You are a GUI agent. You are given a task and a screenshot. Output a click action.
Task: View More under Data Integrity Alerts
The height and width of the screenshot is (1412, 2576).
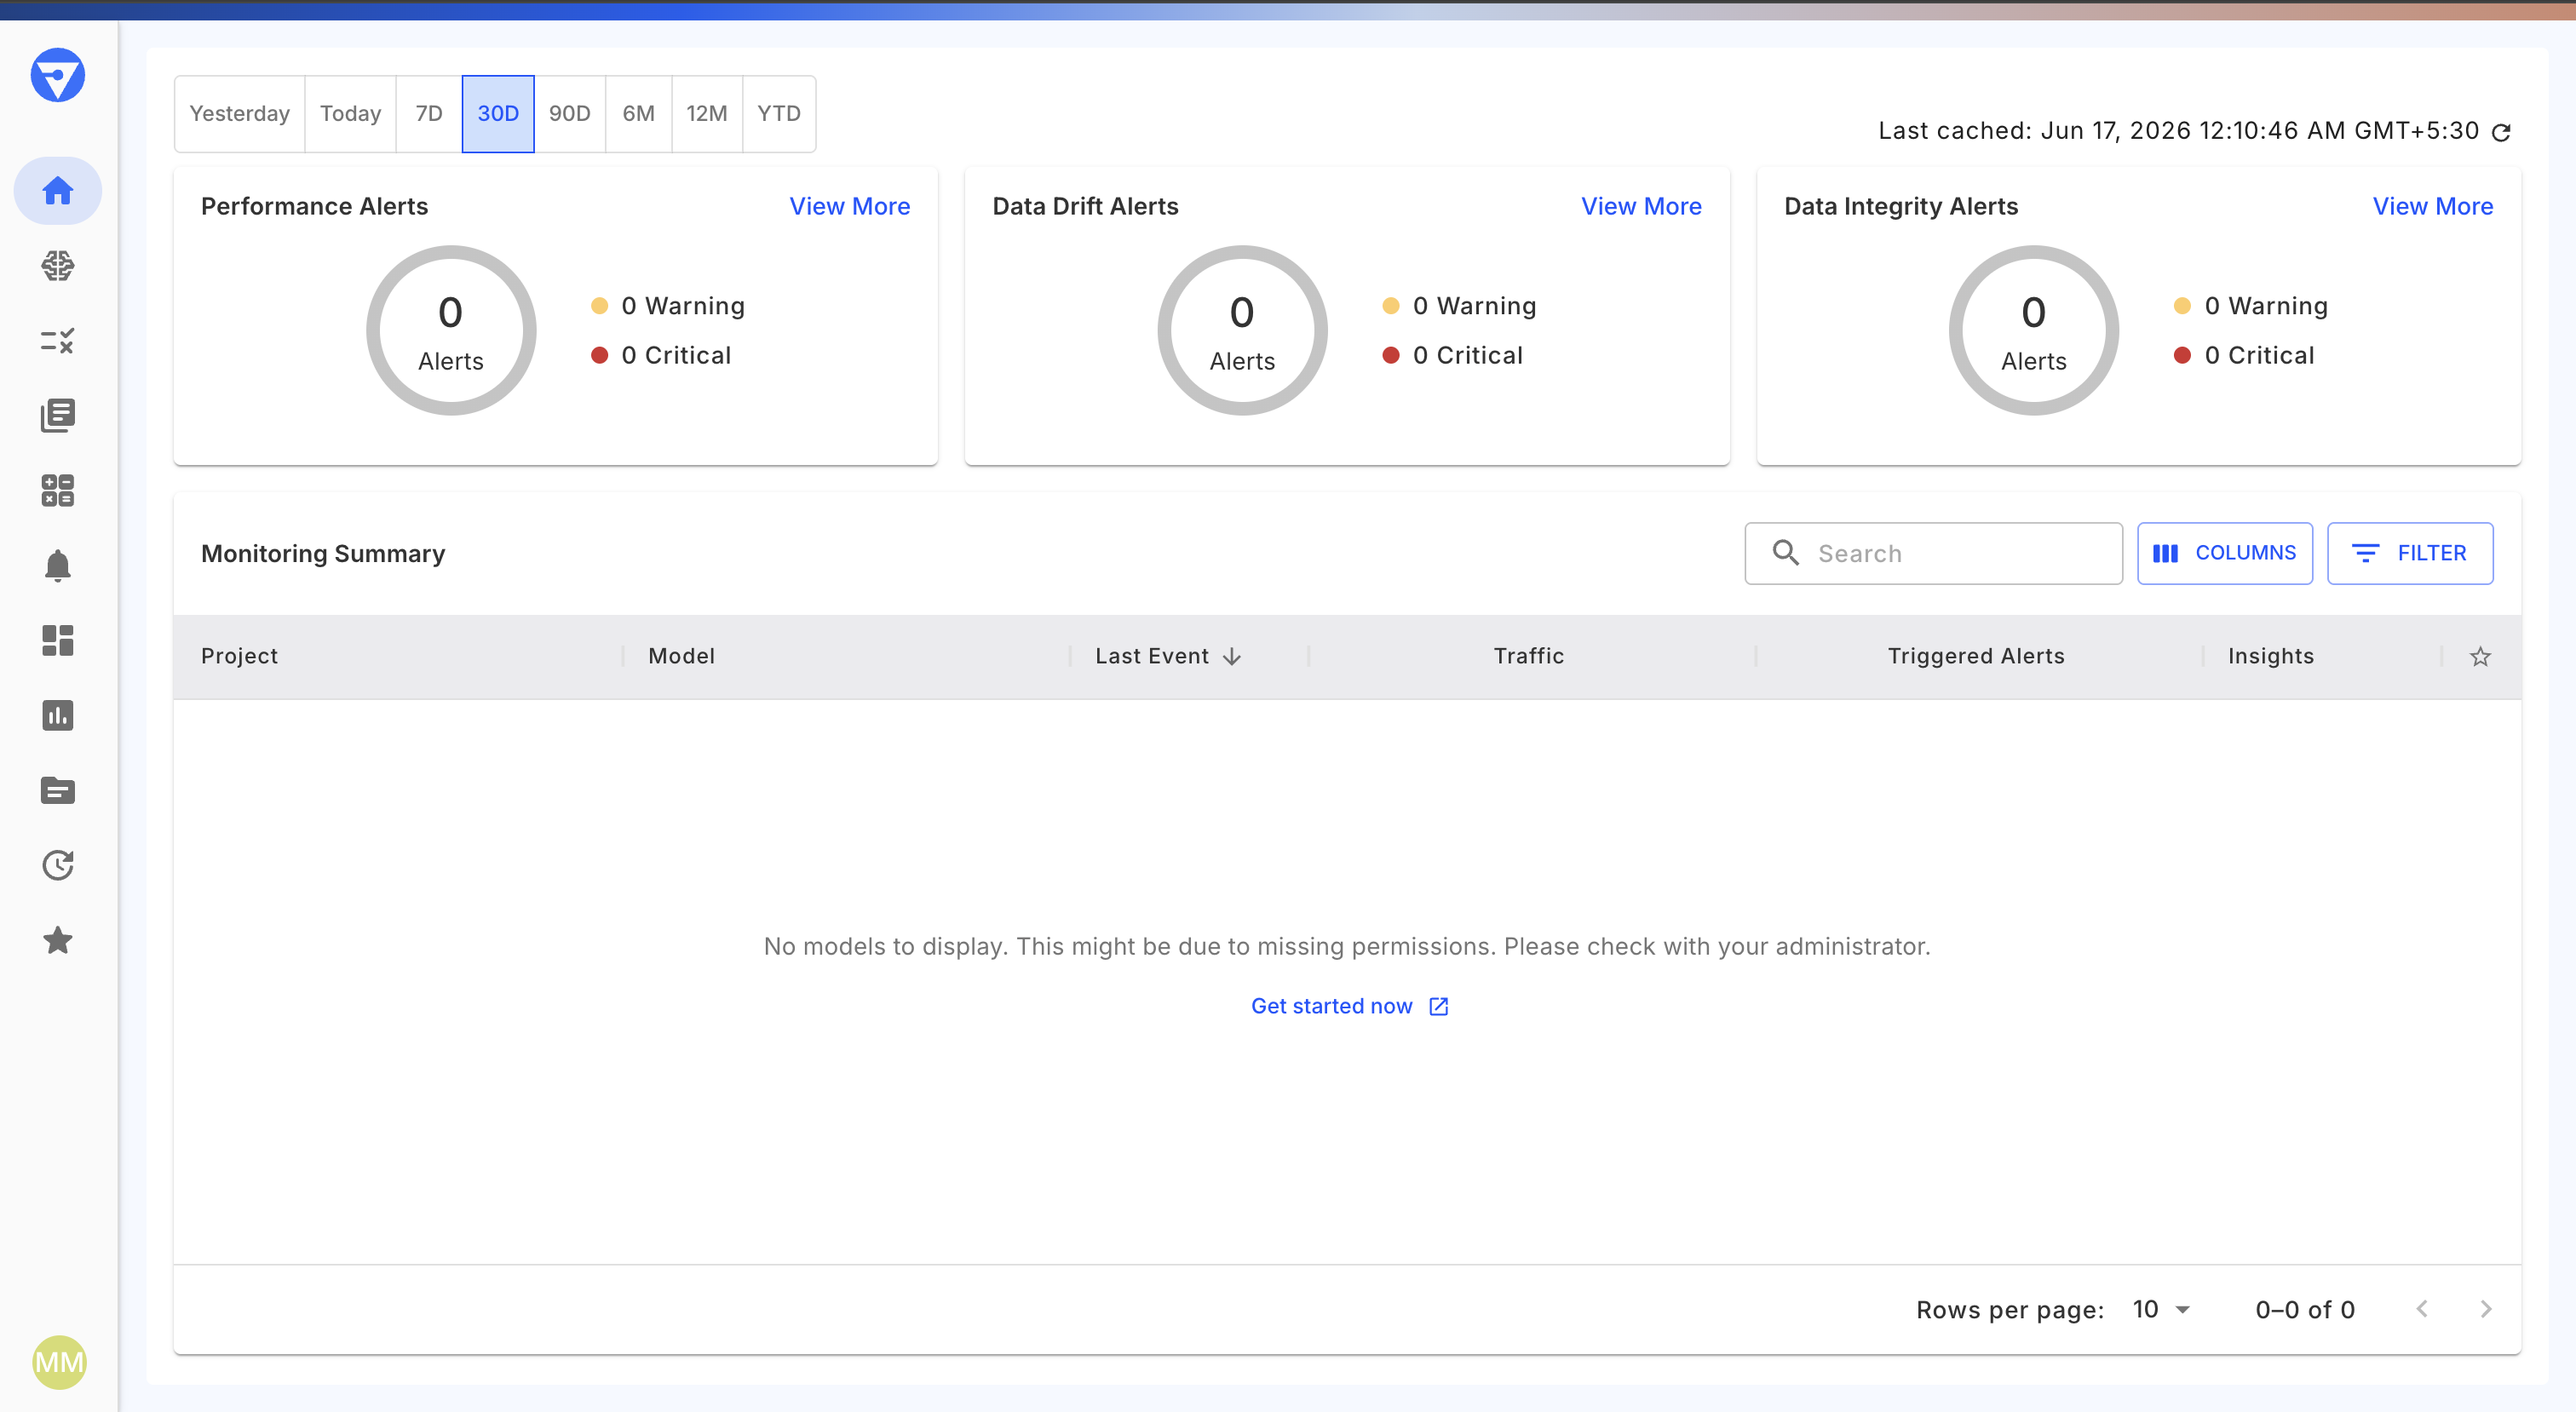pyautogui.click(x=2433, y=206)
